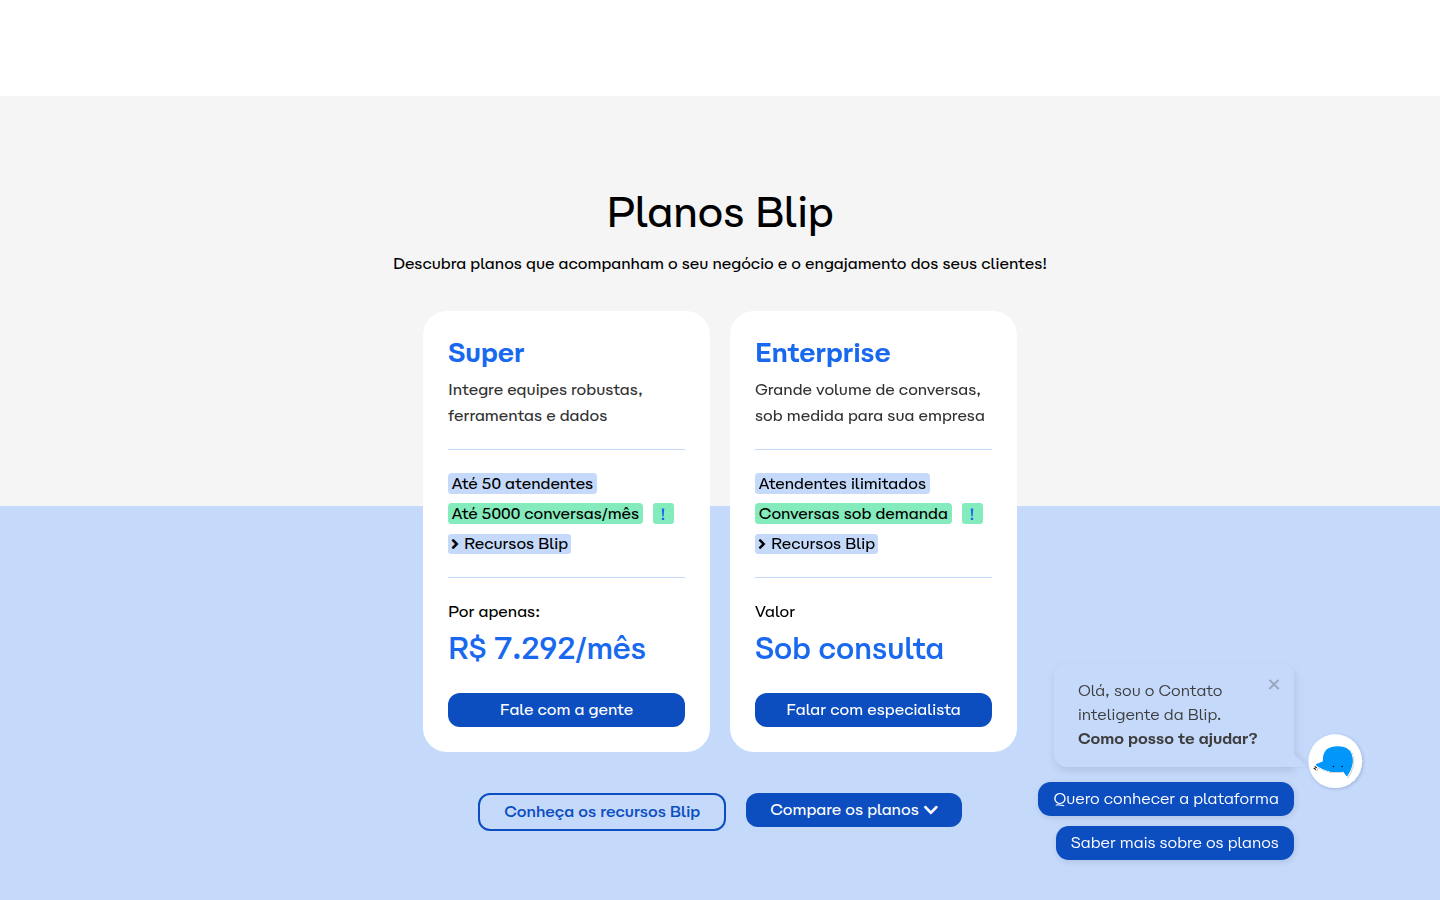Click the Até 50 atendentes tag

click(x=522, y=484)
